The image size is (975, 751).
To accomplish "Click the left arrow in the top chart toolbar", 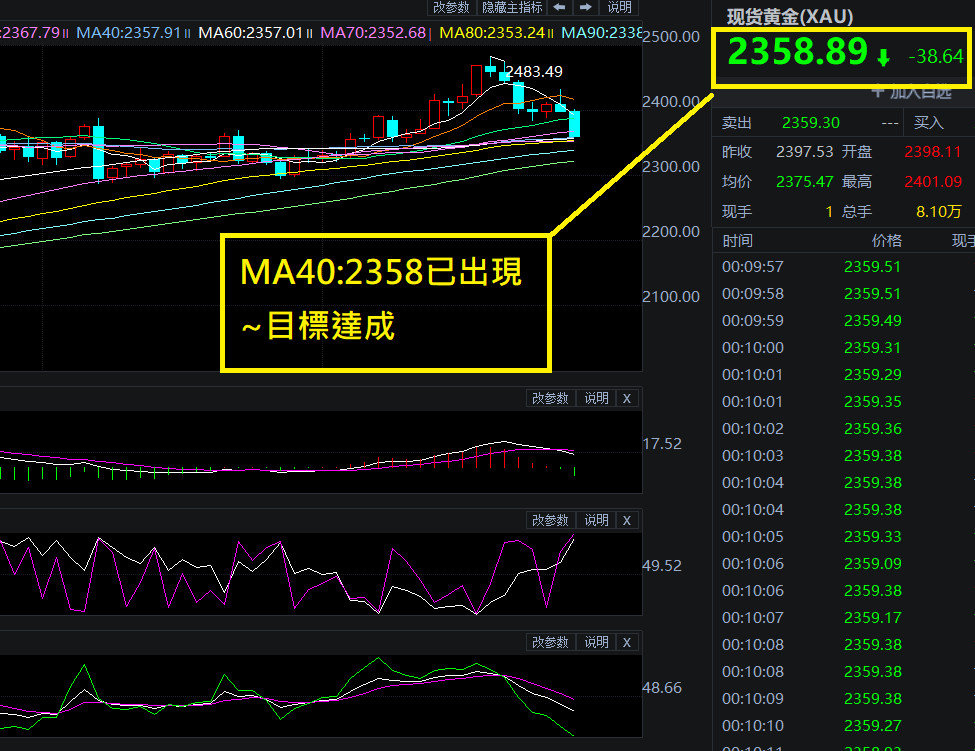I will [x=559, y=7].
